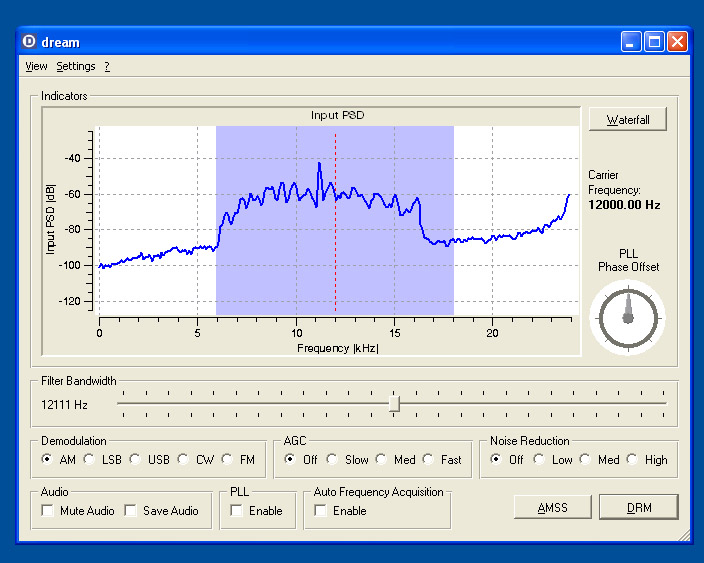Open the Settings menu
Image resolution: width=704 pixels, height=563 pixels.
click(76, 66)
